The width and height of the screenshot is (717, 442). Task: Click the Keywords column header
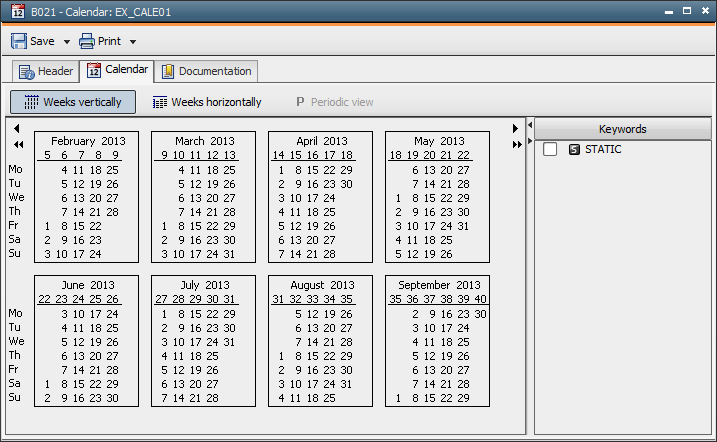(x=622, y=129)
